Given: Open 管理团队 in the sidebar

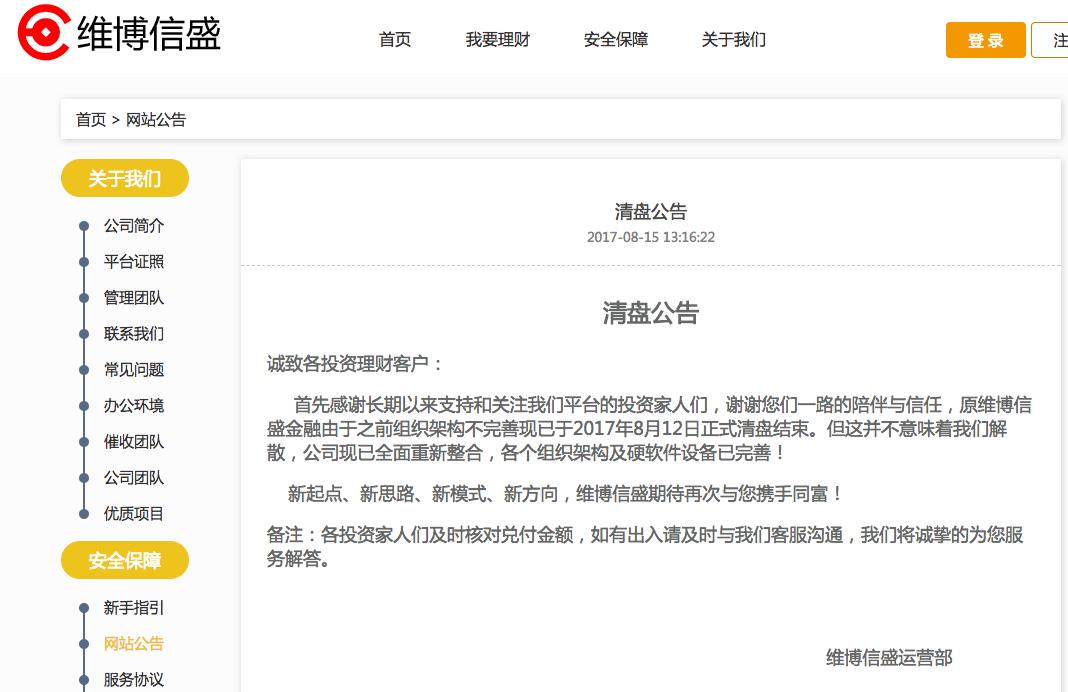Looking at the screenshot, I should (133, 298).
